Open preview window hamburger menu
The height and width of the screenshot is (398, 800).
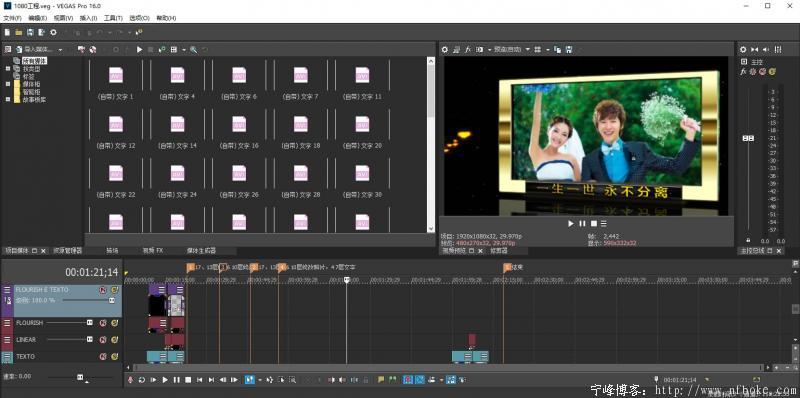coord(604,223)
